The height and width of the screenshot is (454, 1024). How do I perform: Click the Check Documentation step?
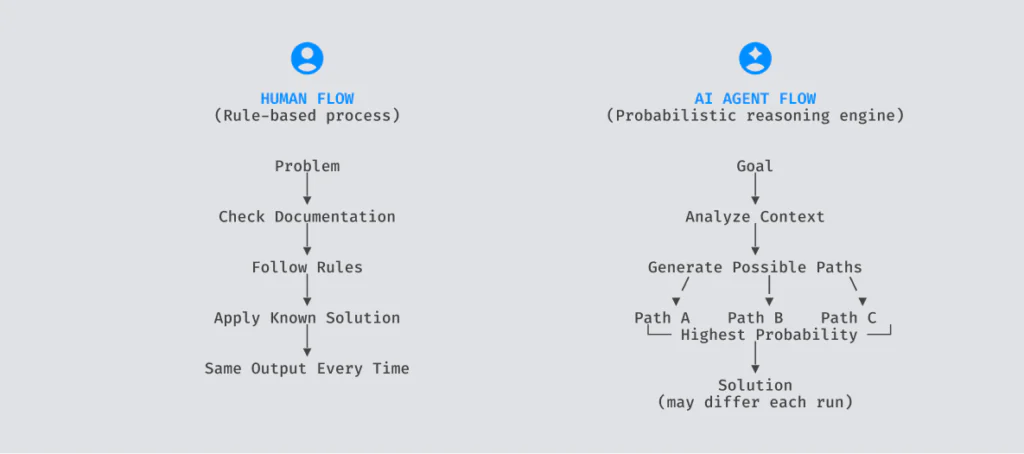[x=307, y=217]
